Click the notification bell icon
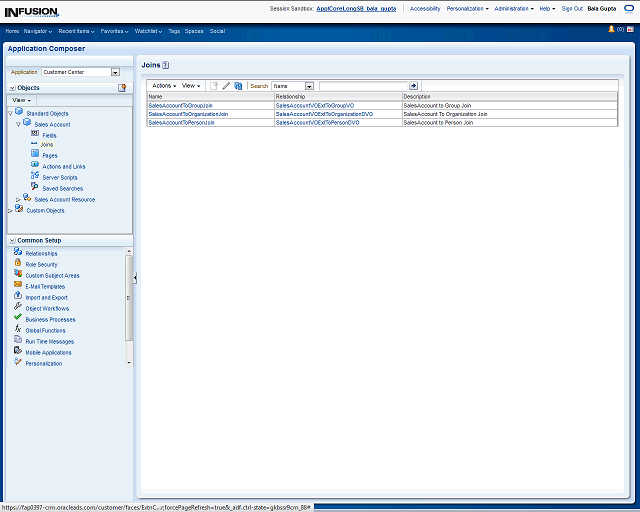The height and width of the screenshot is (512, 640). 611,29
